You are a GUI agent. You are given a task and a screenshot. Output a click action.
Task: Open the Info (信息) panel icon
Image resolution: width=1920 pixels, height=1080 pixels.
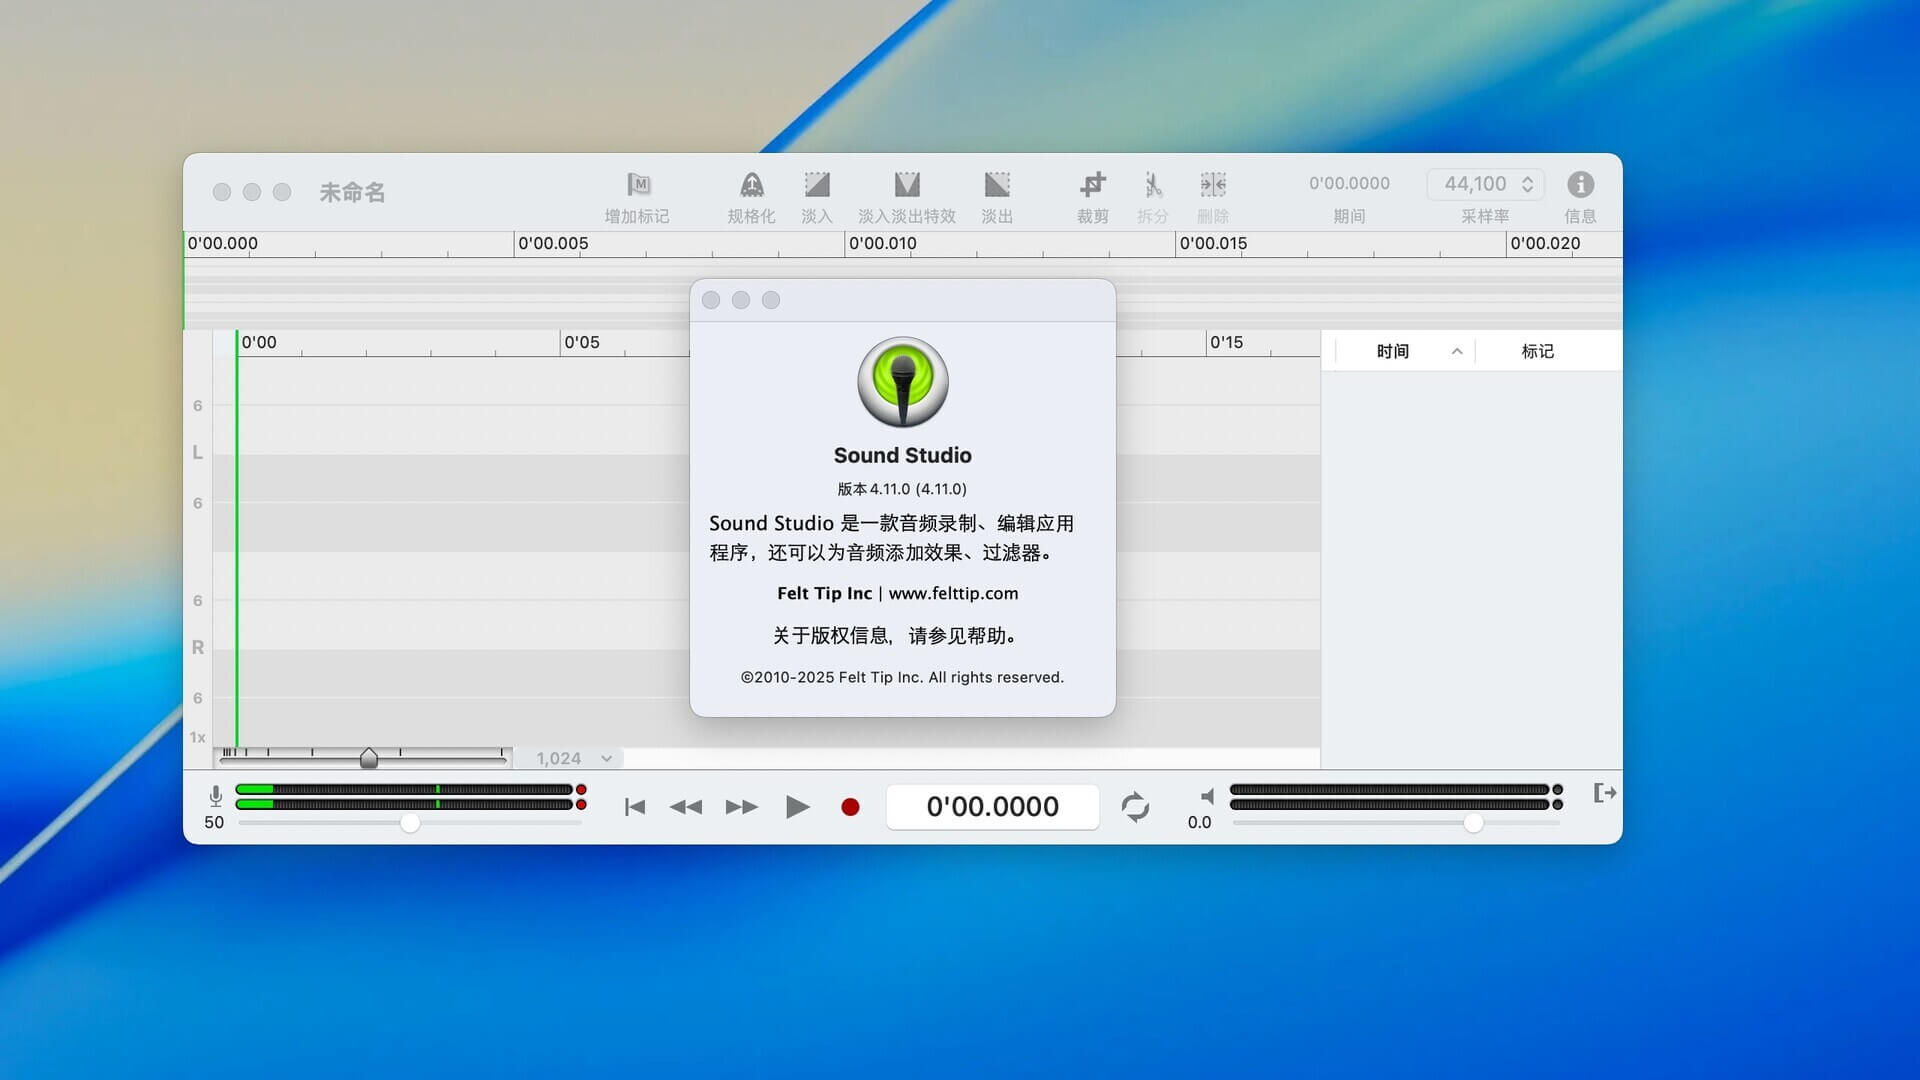[1580, 185]
